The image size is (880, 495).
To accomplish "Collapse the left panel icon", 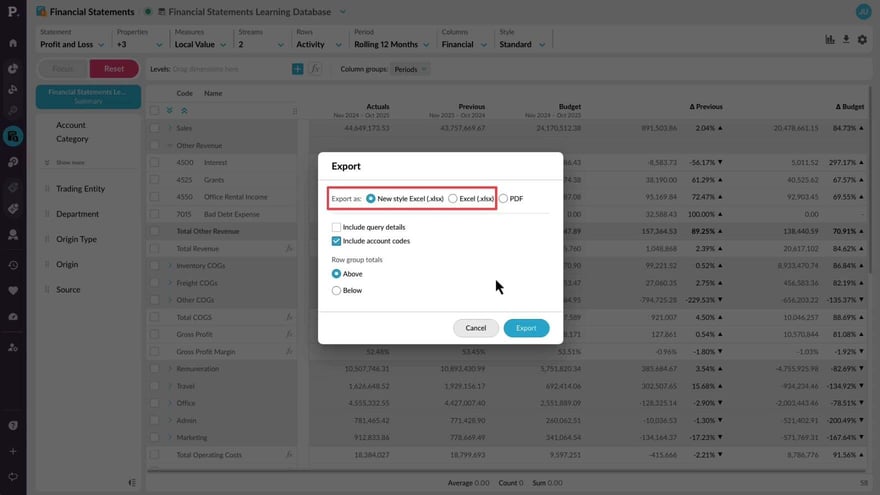I will [x=132, y=483].
